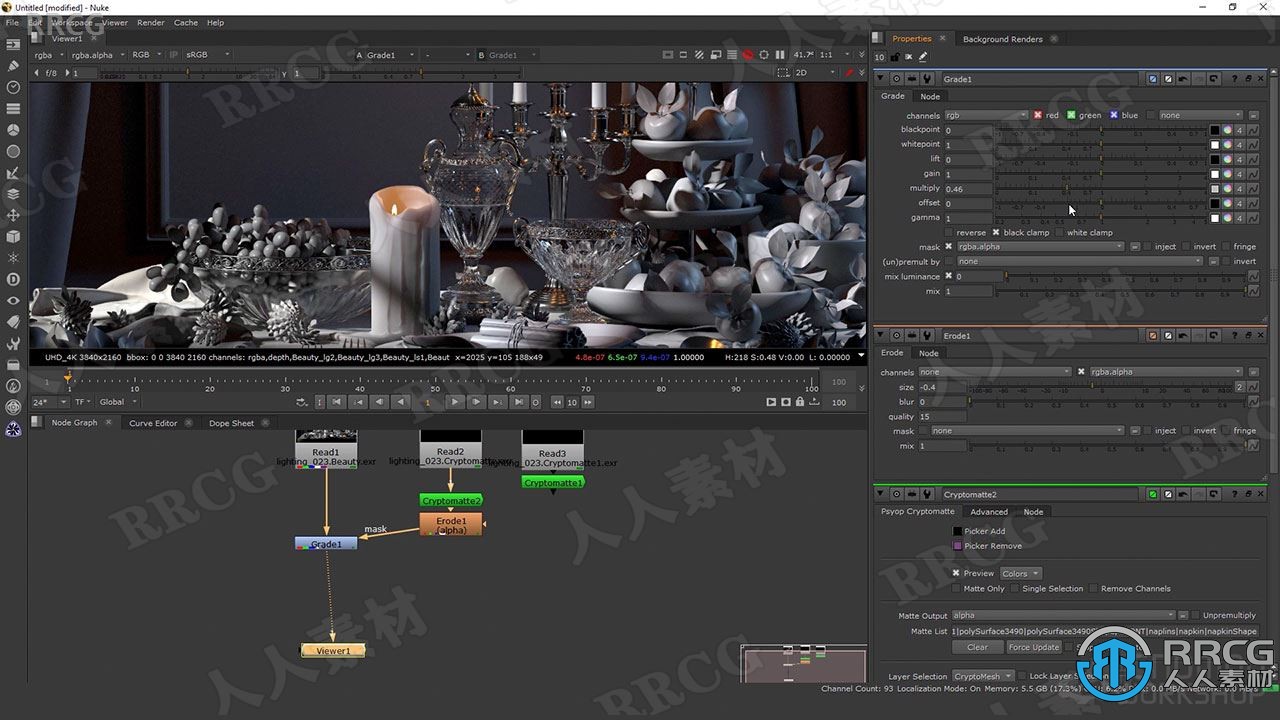Open the Time nodes clock icon

(13, 87)
